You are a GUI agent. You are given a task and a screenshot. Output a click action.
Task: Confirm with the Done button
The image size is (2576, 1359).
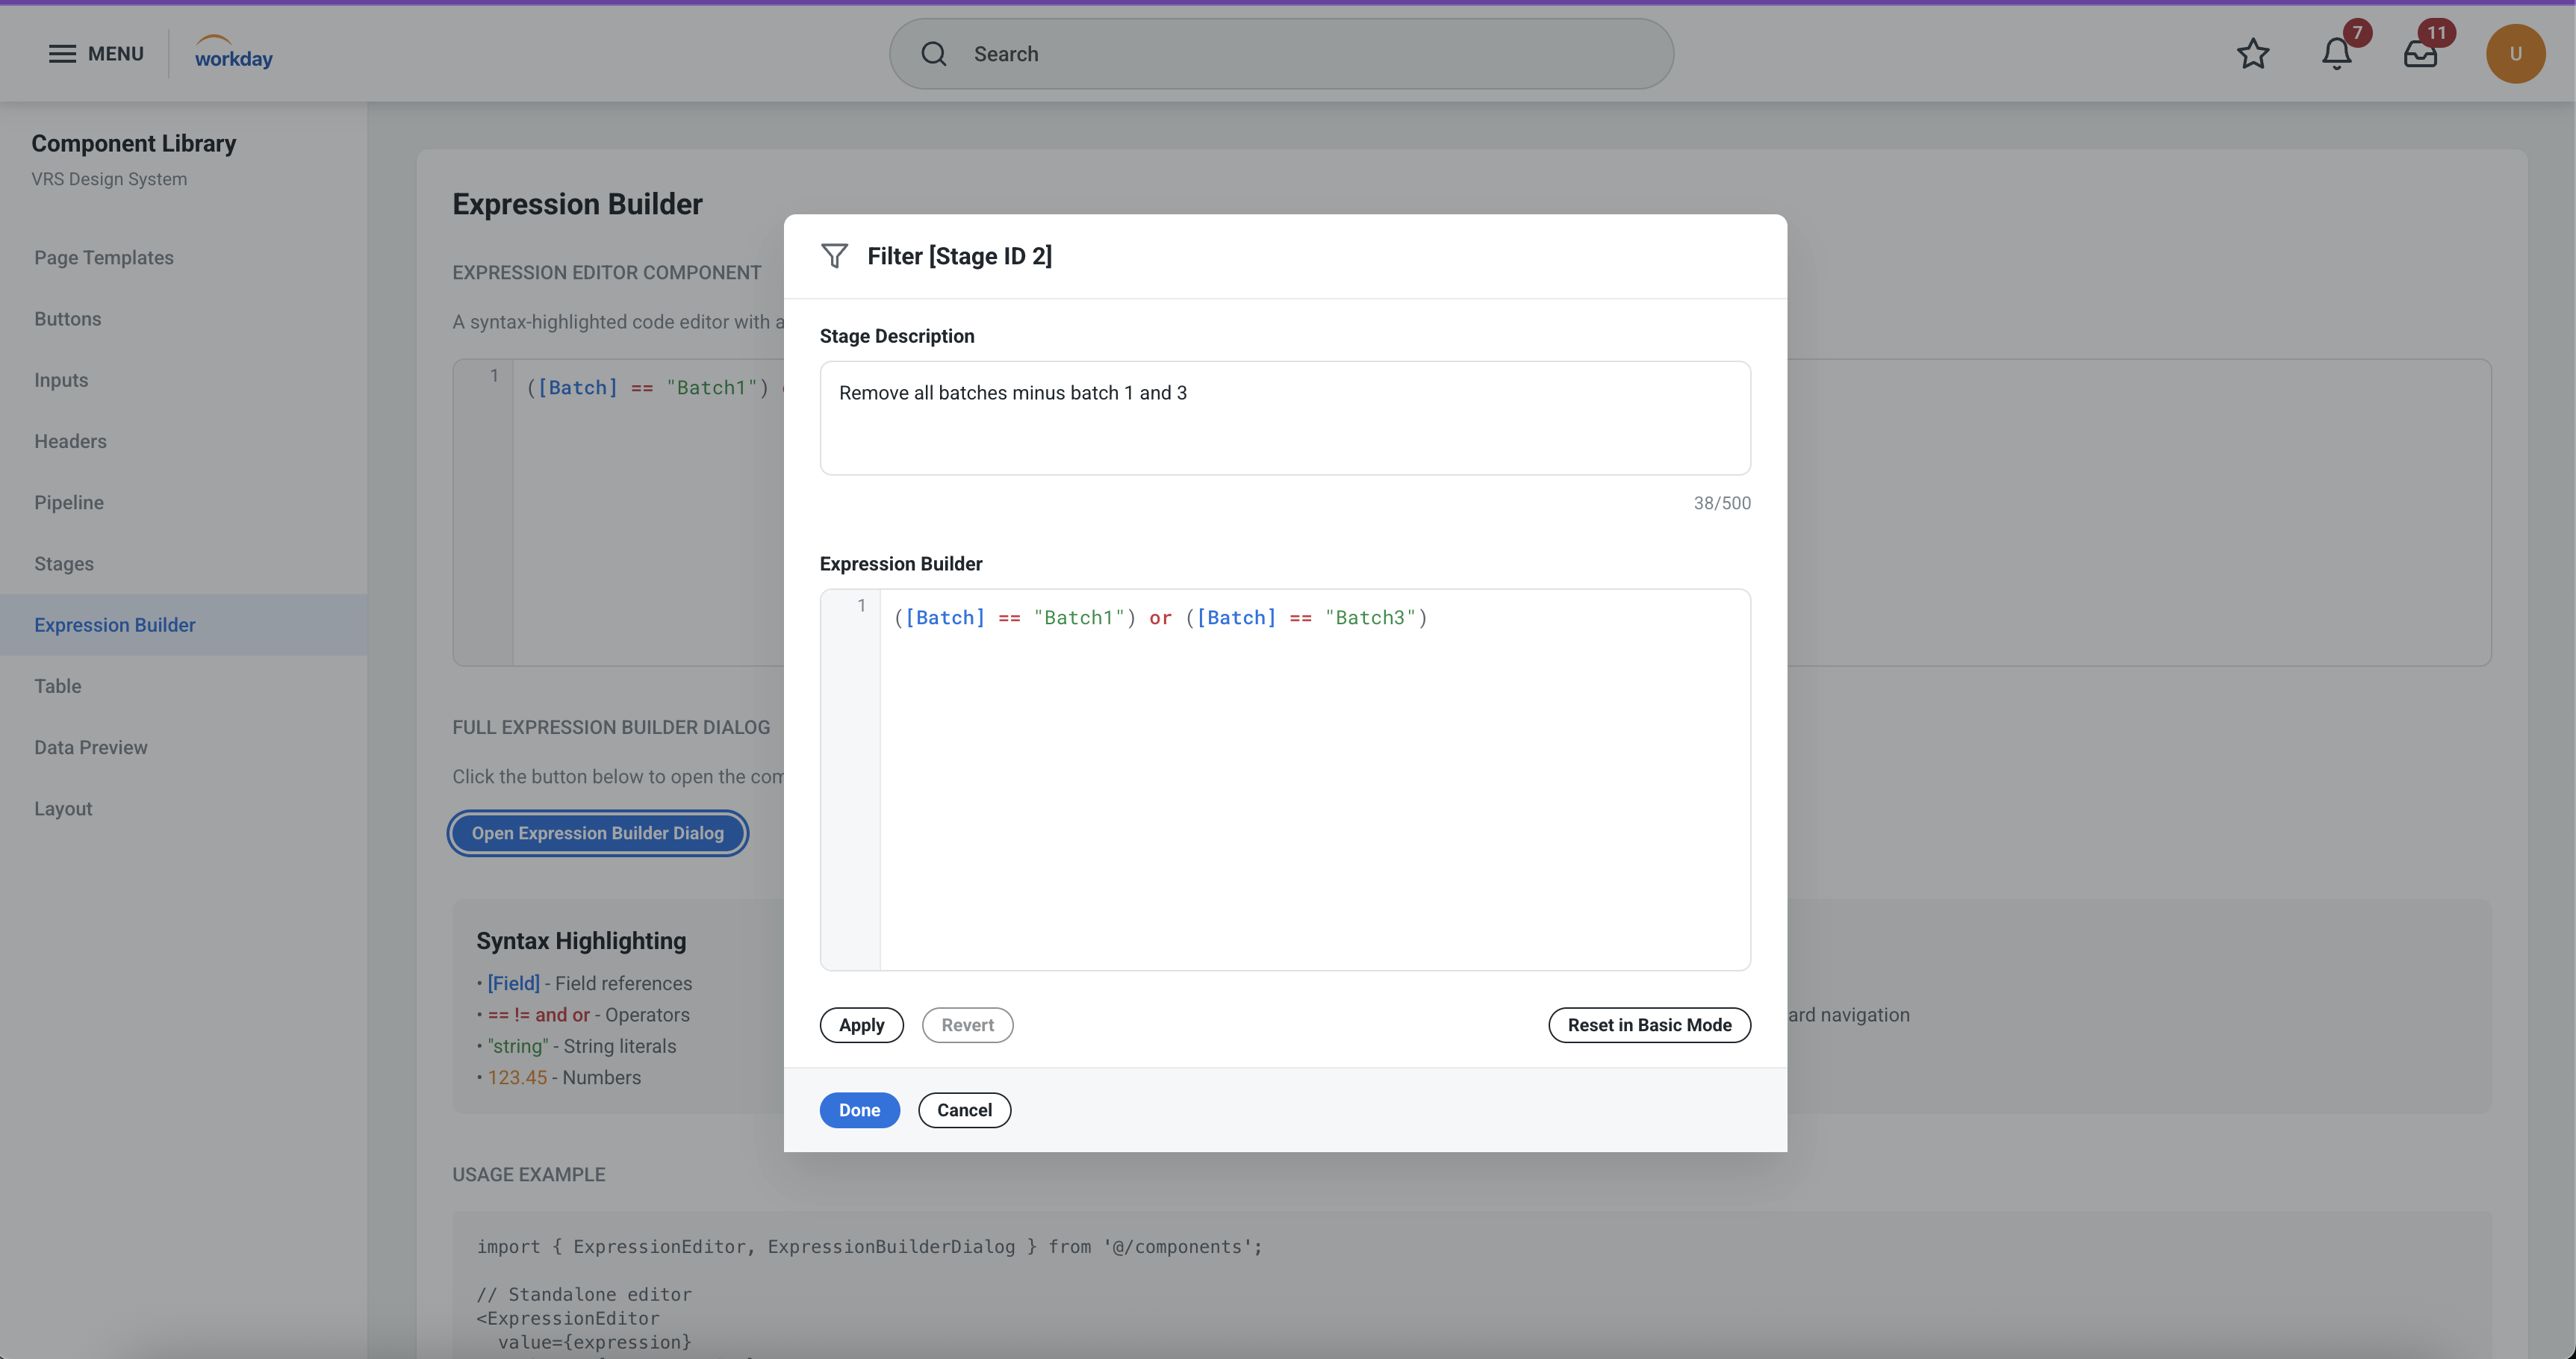(859, 1110)
